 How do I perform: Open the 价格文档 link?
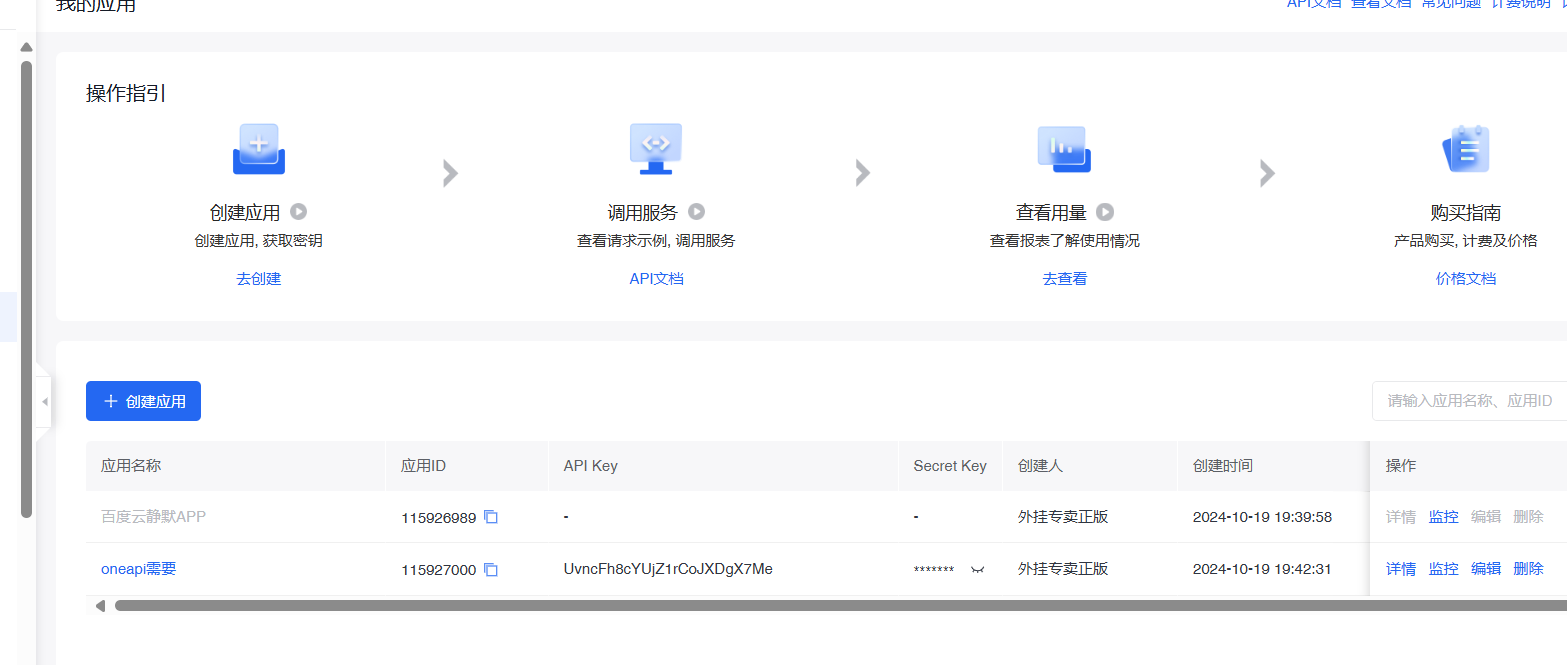click(x=1465, y=279)
